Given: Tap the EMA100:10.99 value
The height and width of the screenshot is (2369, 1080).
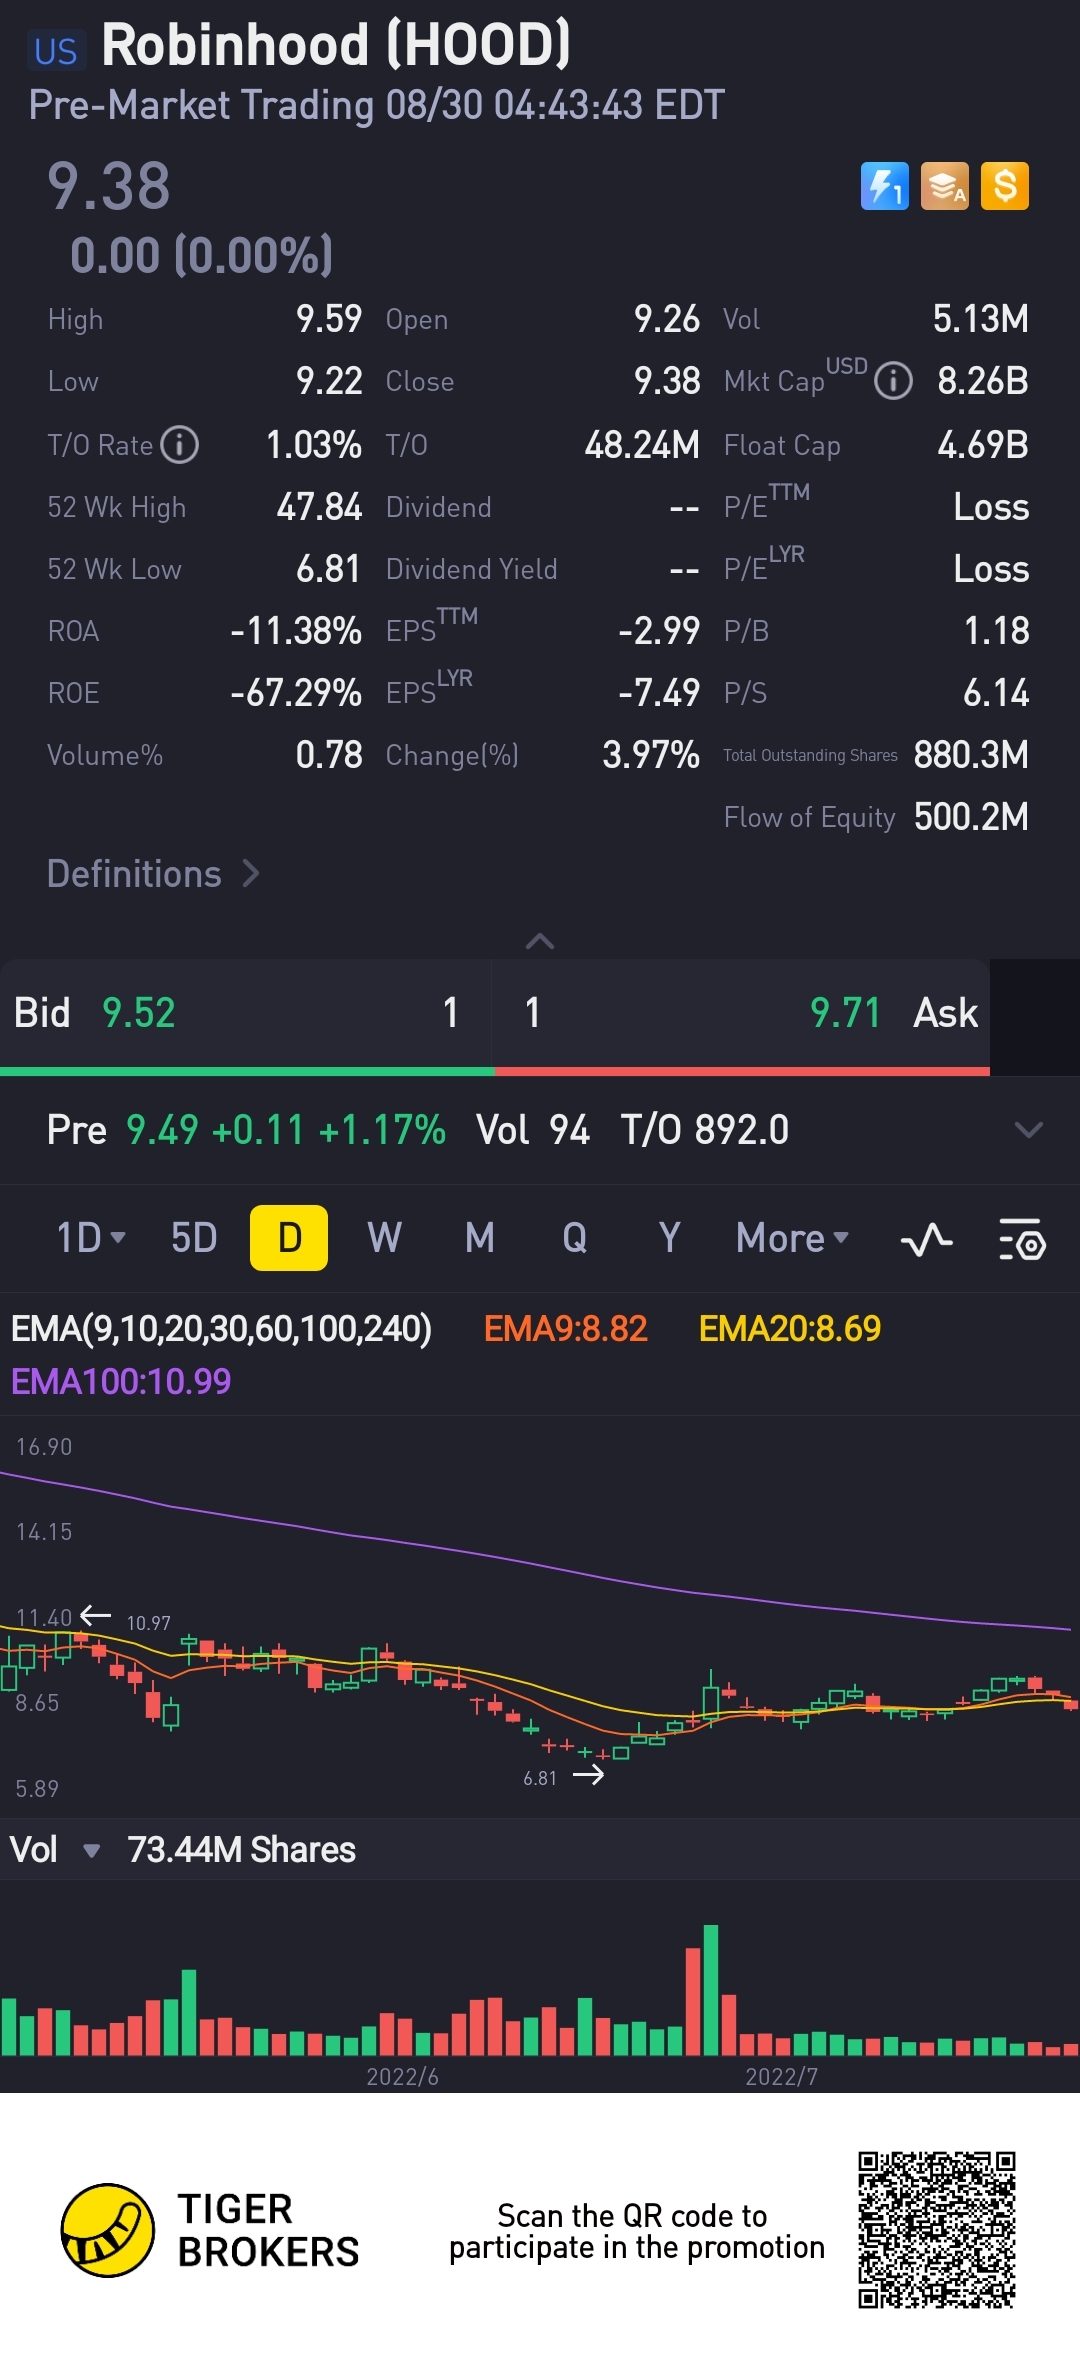Looking at the screenshot, I should click(x=121, y=1381).
